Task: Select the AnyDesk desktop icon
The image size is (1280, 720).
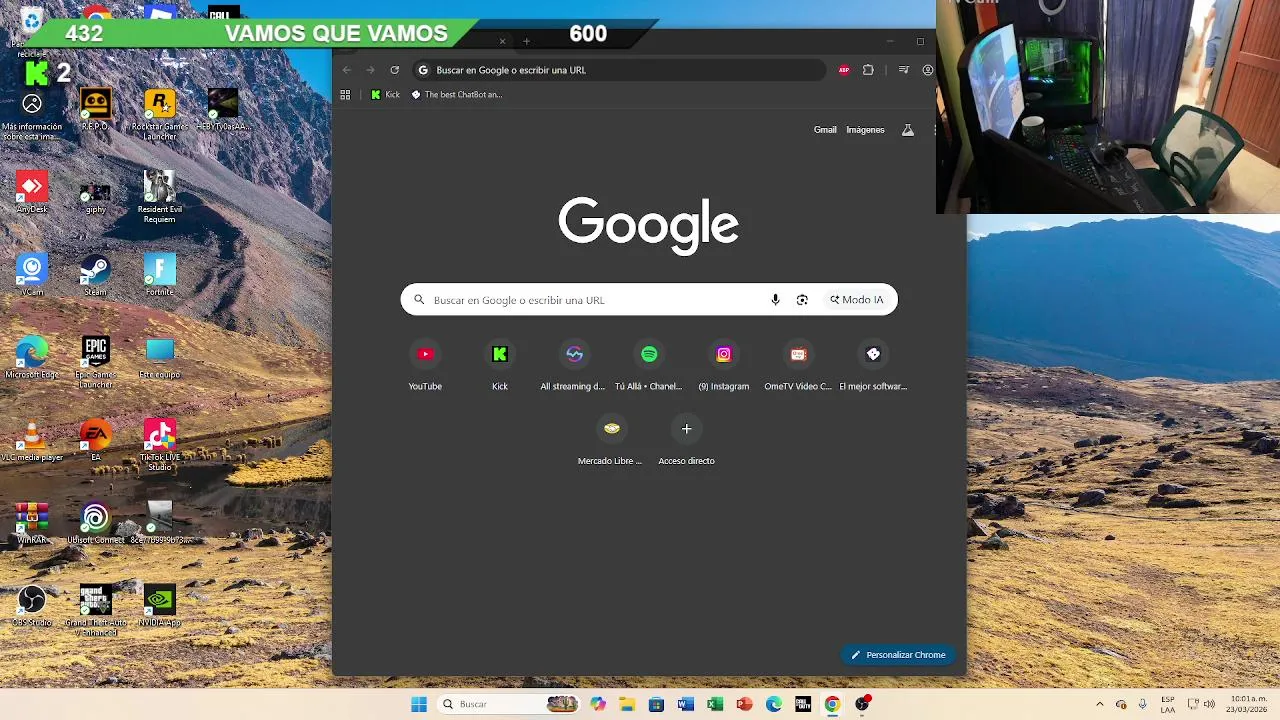Action: pos(32,192)
